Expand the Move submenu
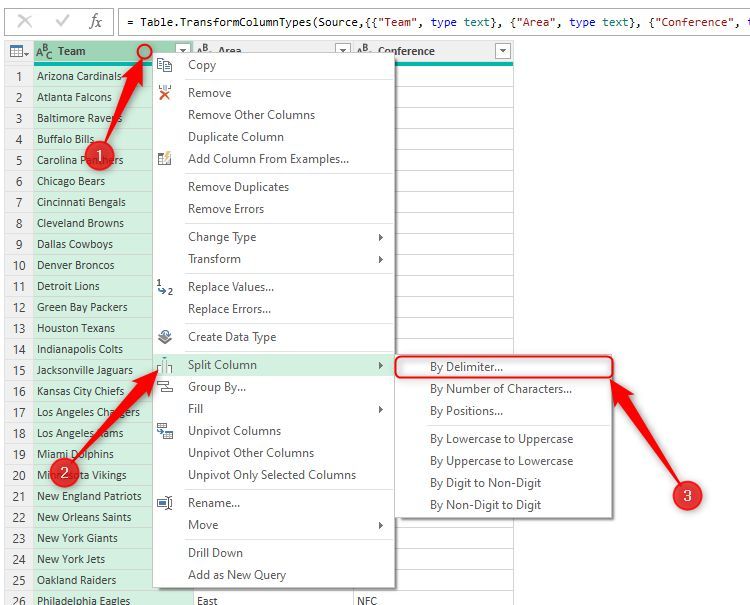 (x=380, y=525)
